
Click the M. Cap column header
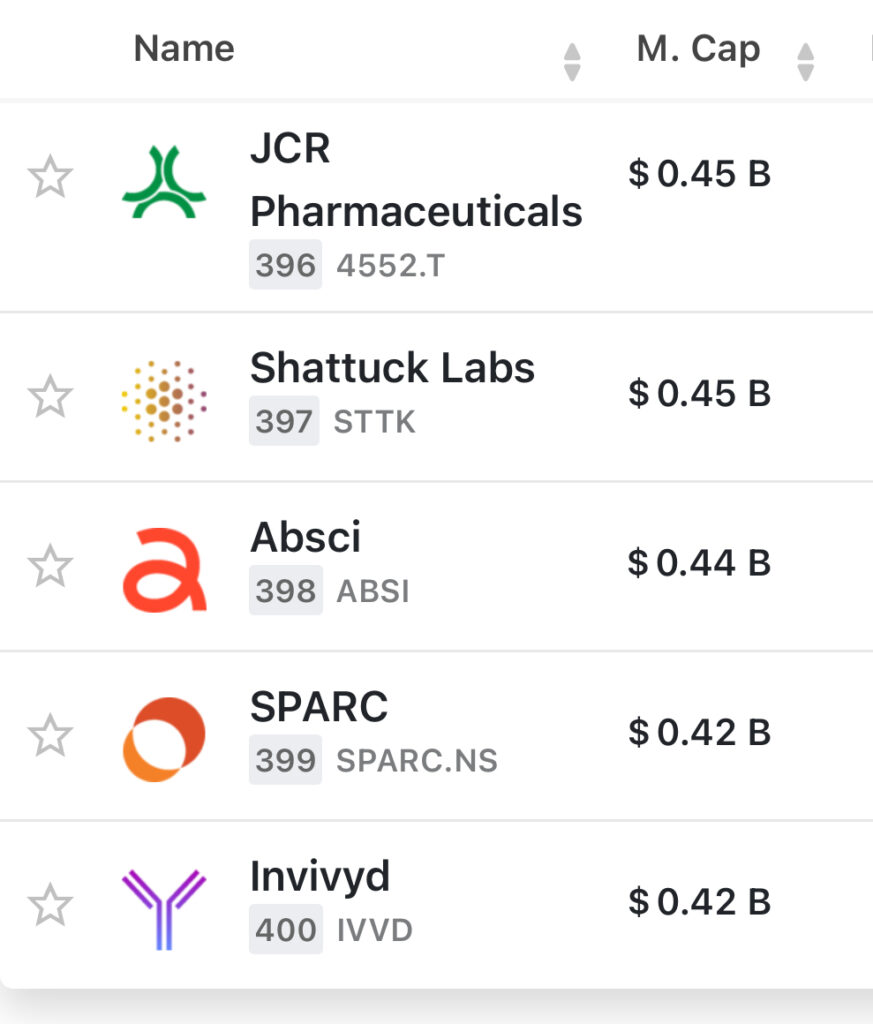(x=698, y=48)
